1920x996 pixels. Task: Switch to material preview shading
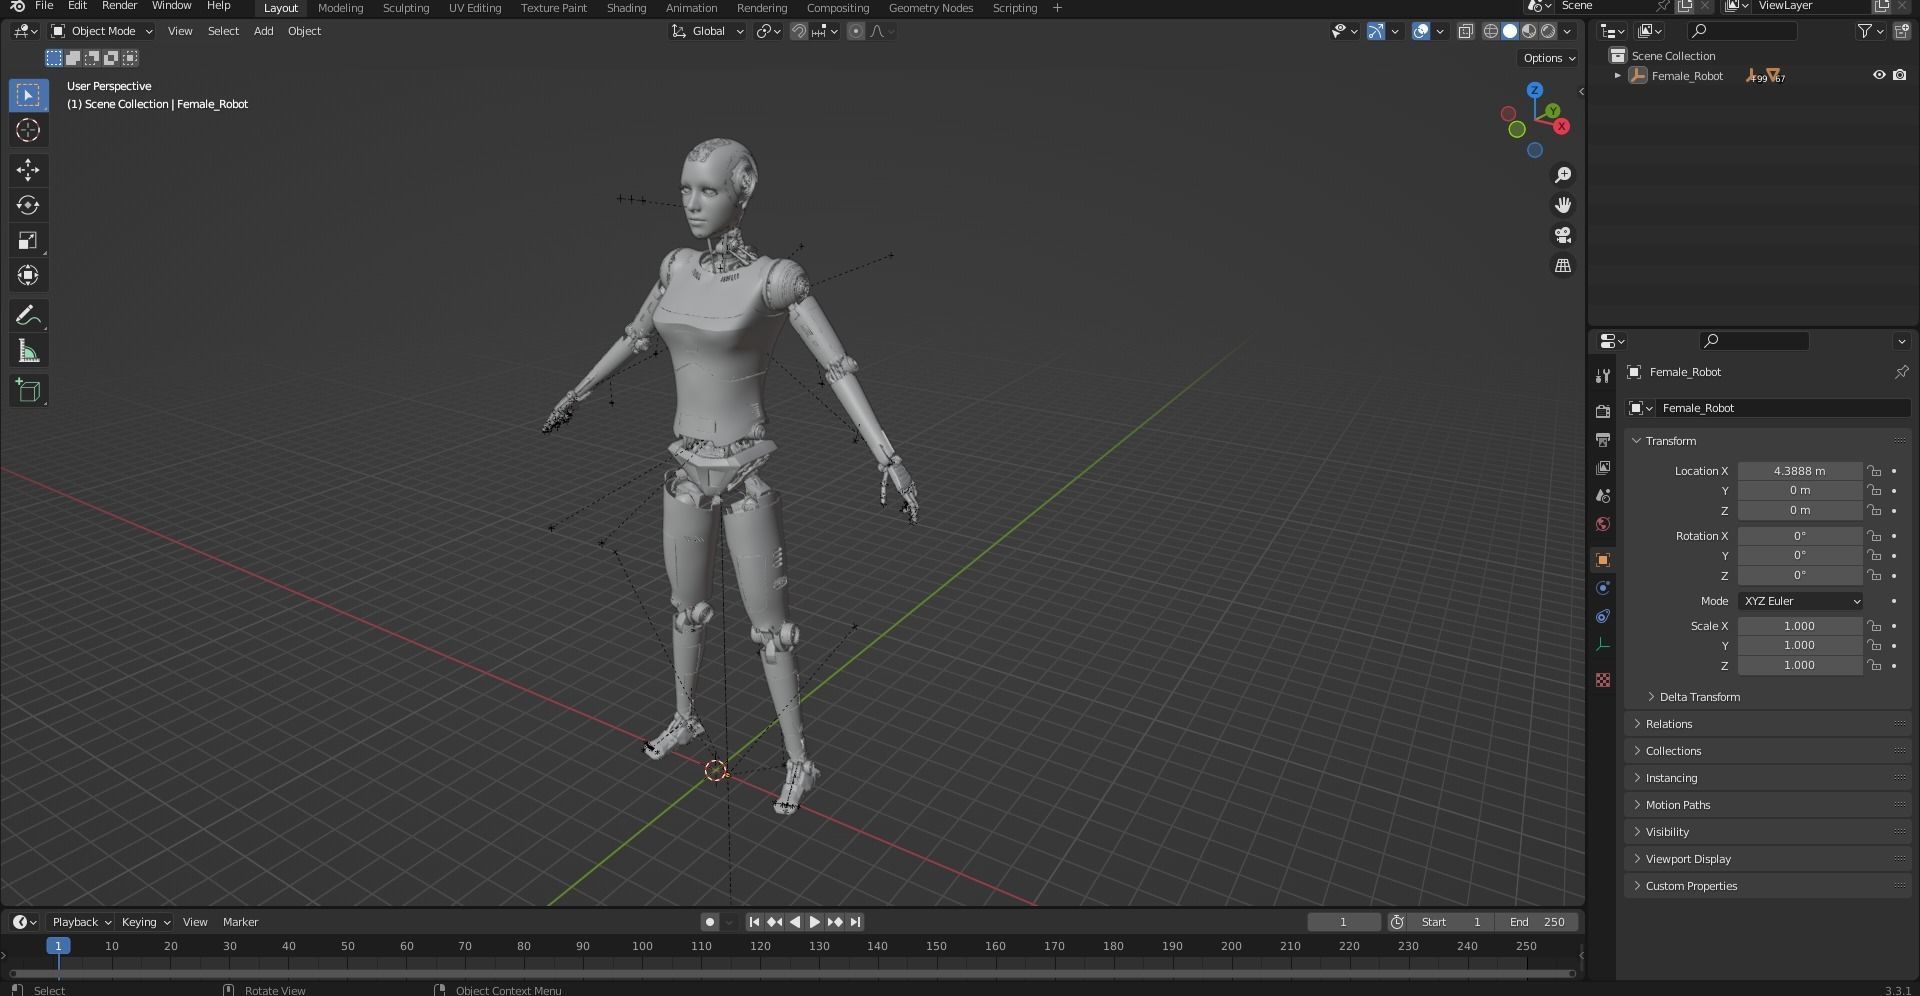click(x=1529, y=31)
